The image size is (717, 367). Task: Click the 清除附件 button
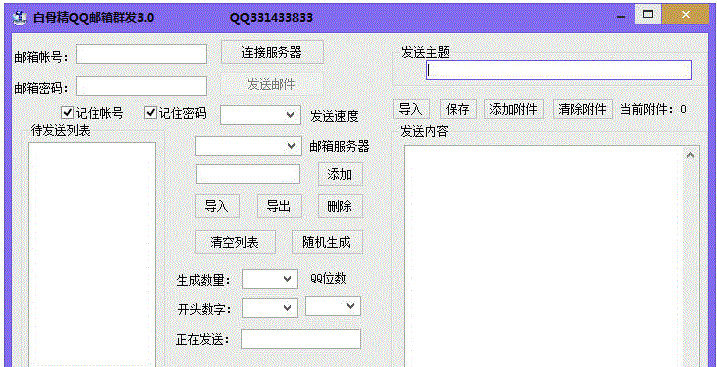point(583,109)
